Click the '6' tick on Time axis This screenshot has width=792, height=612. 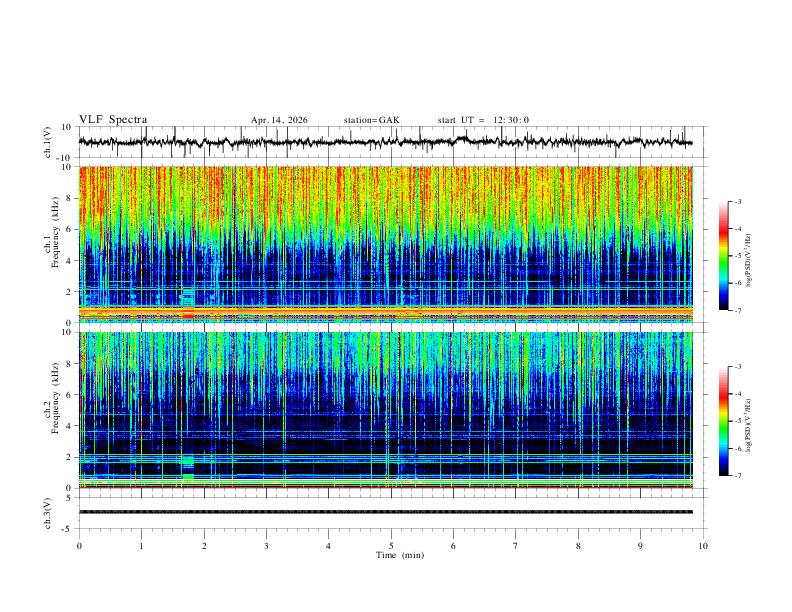point(453,546)
